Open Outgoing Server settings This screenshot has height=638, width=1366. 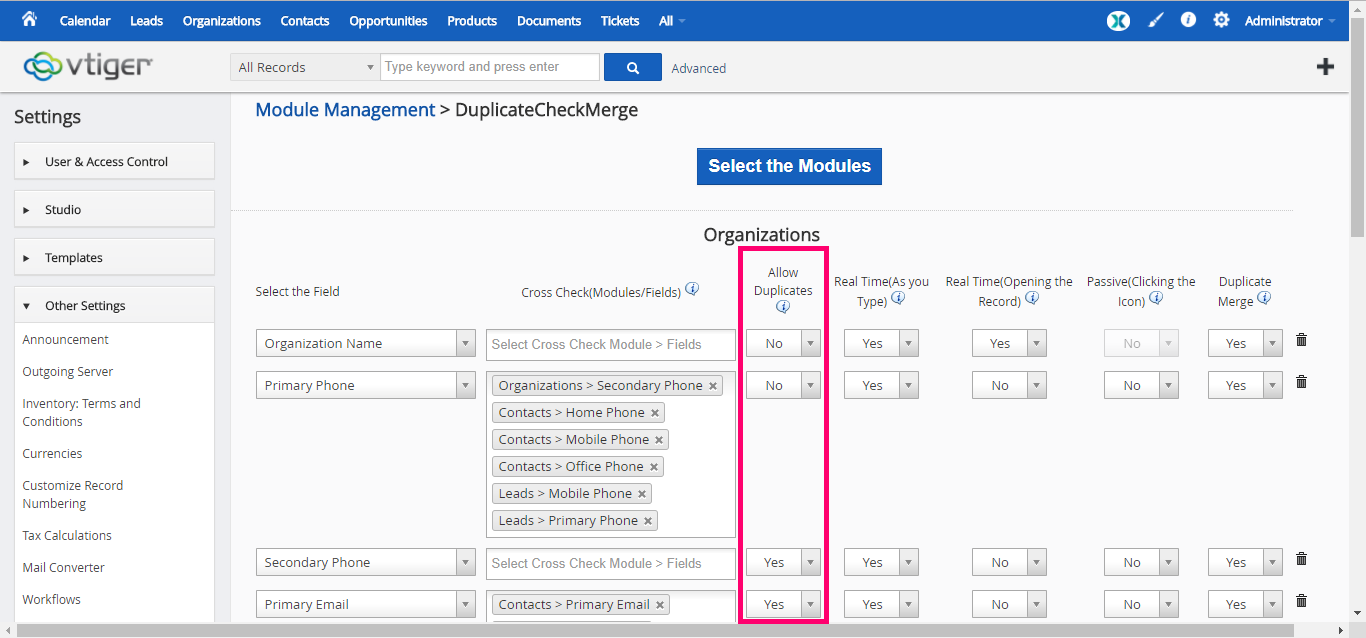point(68,371)
